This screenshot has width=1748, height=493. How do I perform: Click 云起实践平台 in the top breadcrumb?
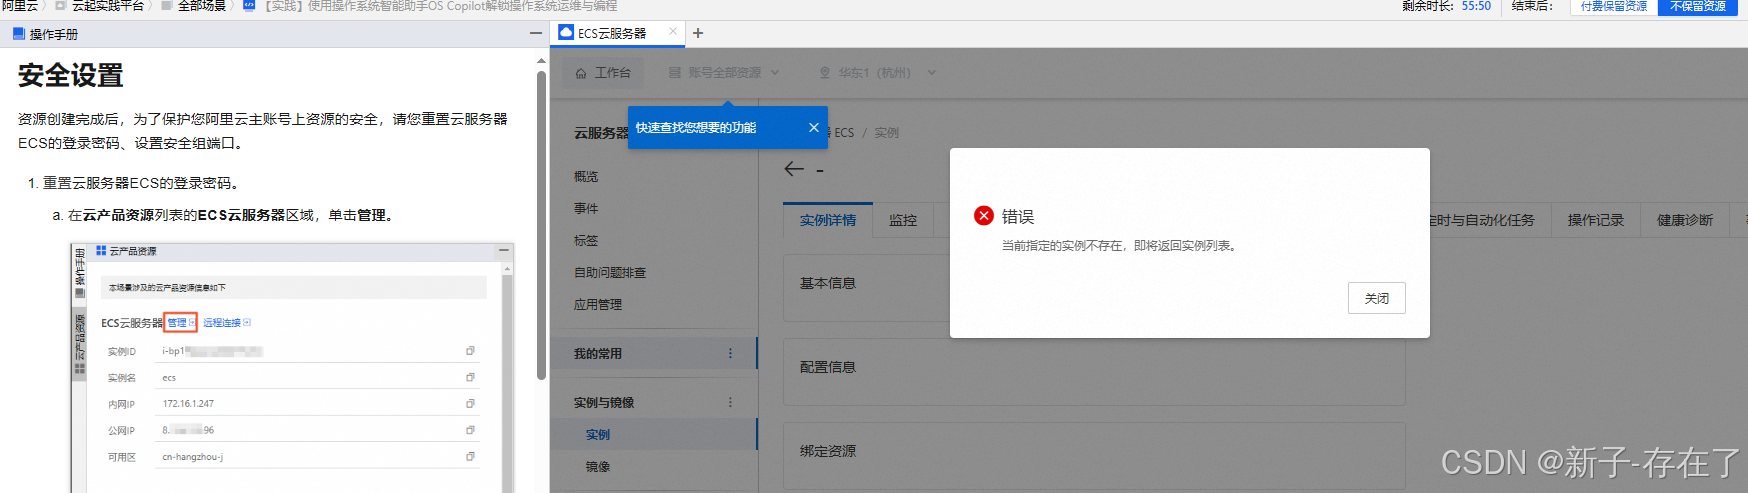(x=107, y=7)
